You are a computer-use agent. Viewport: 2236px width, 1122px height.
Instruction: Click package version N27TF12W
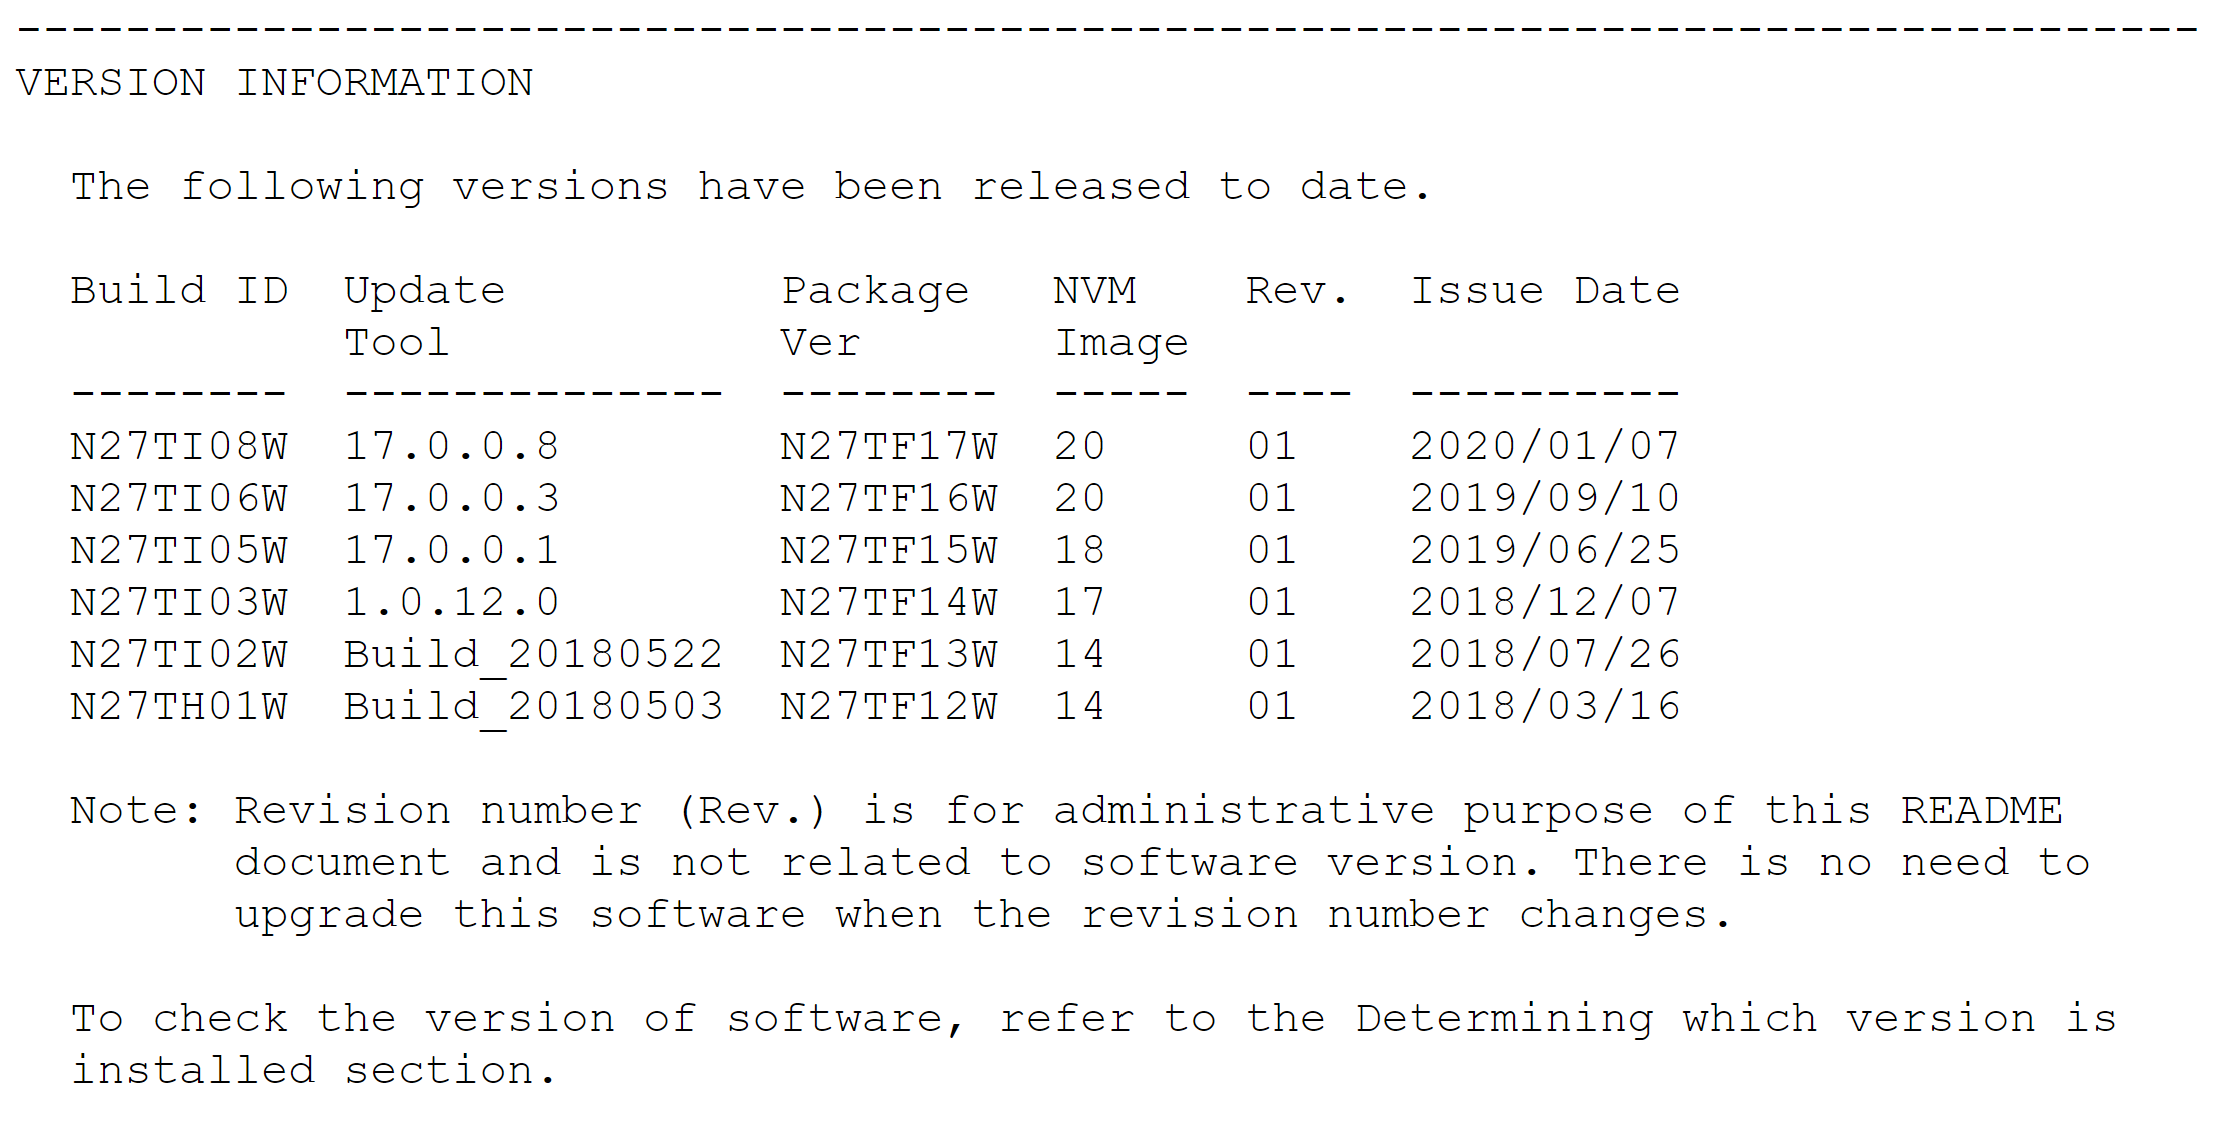pyautogui.click(x=889, y=706)
